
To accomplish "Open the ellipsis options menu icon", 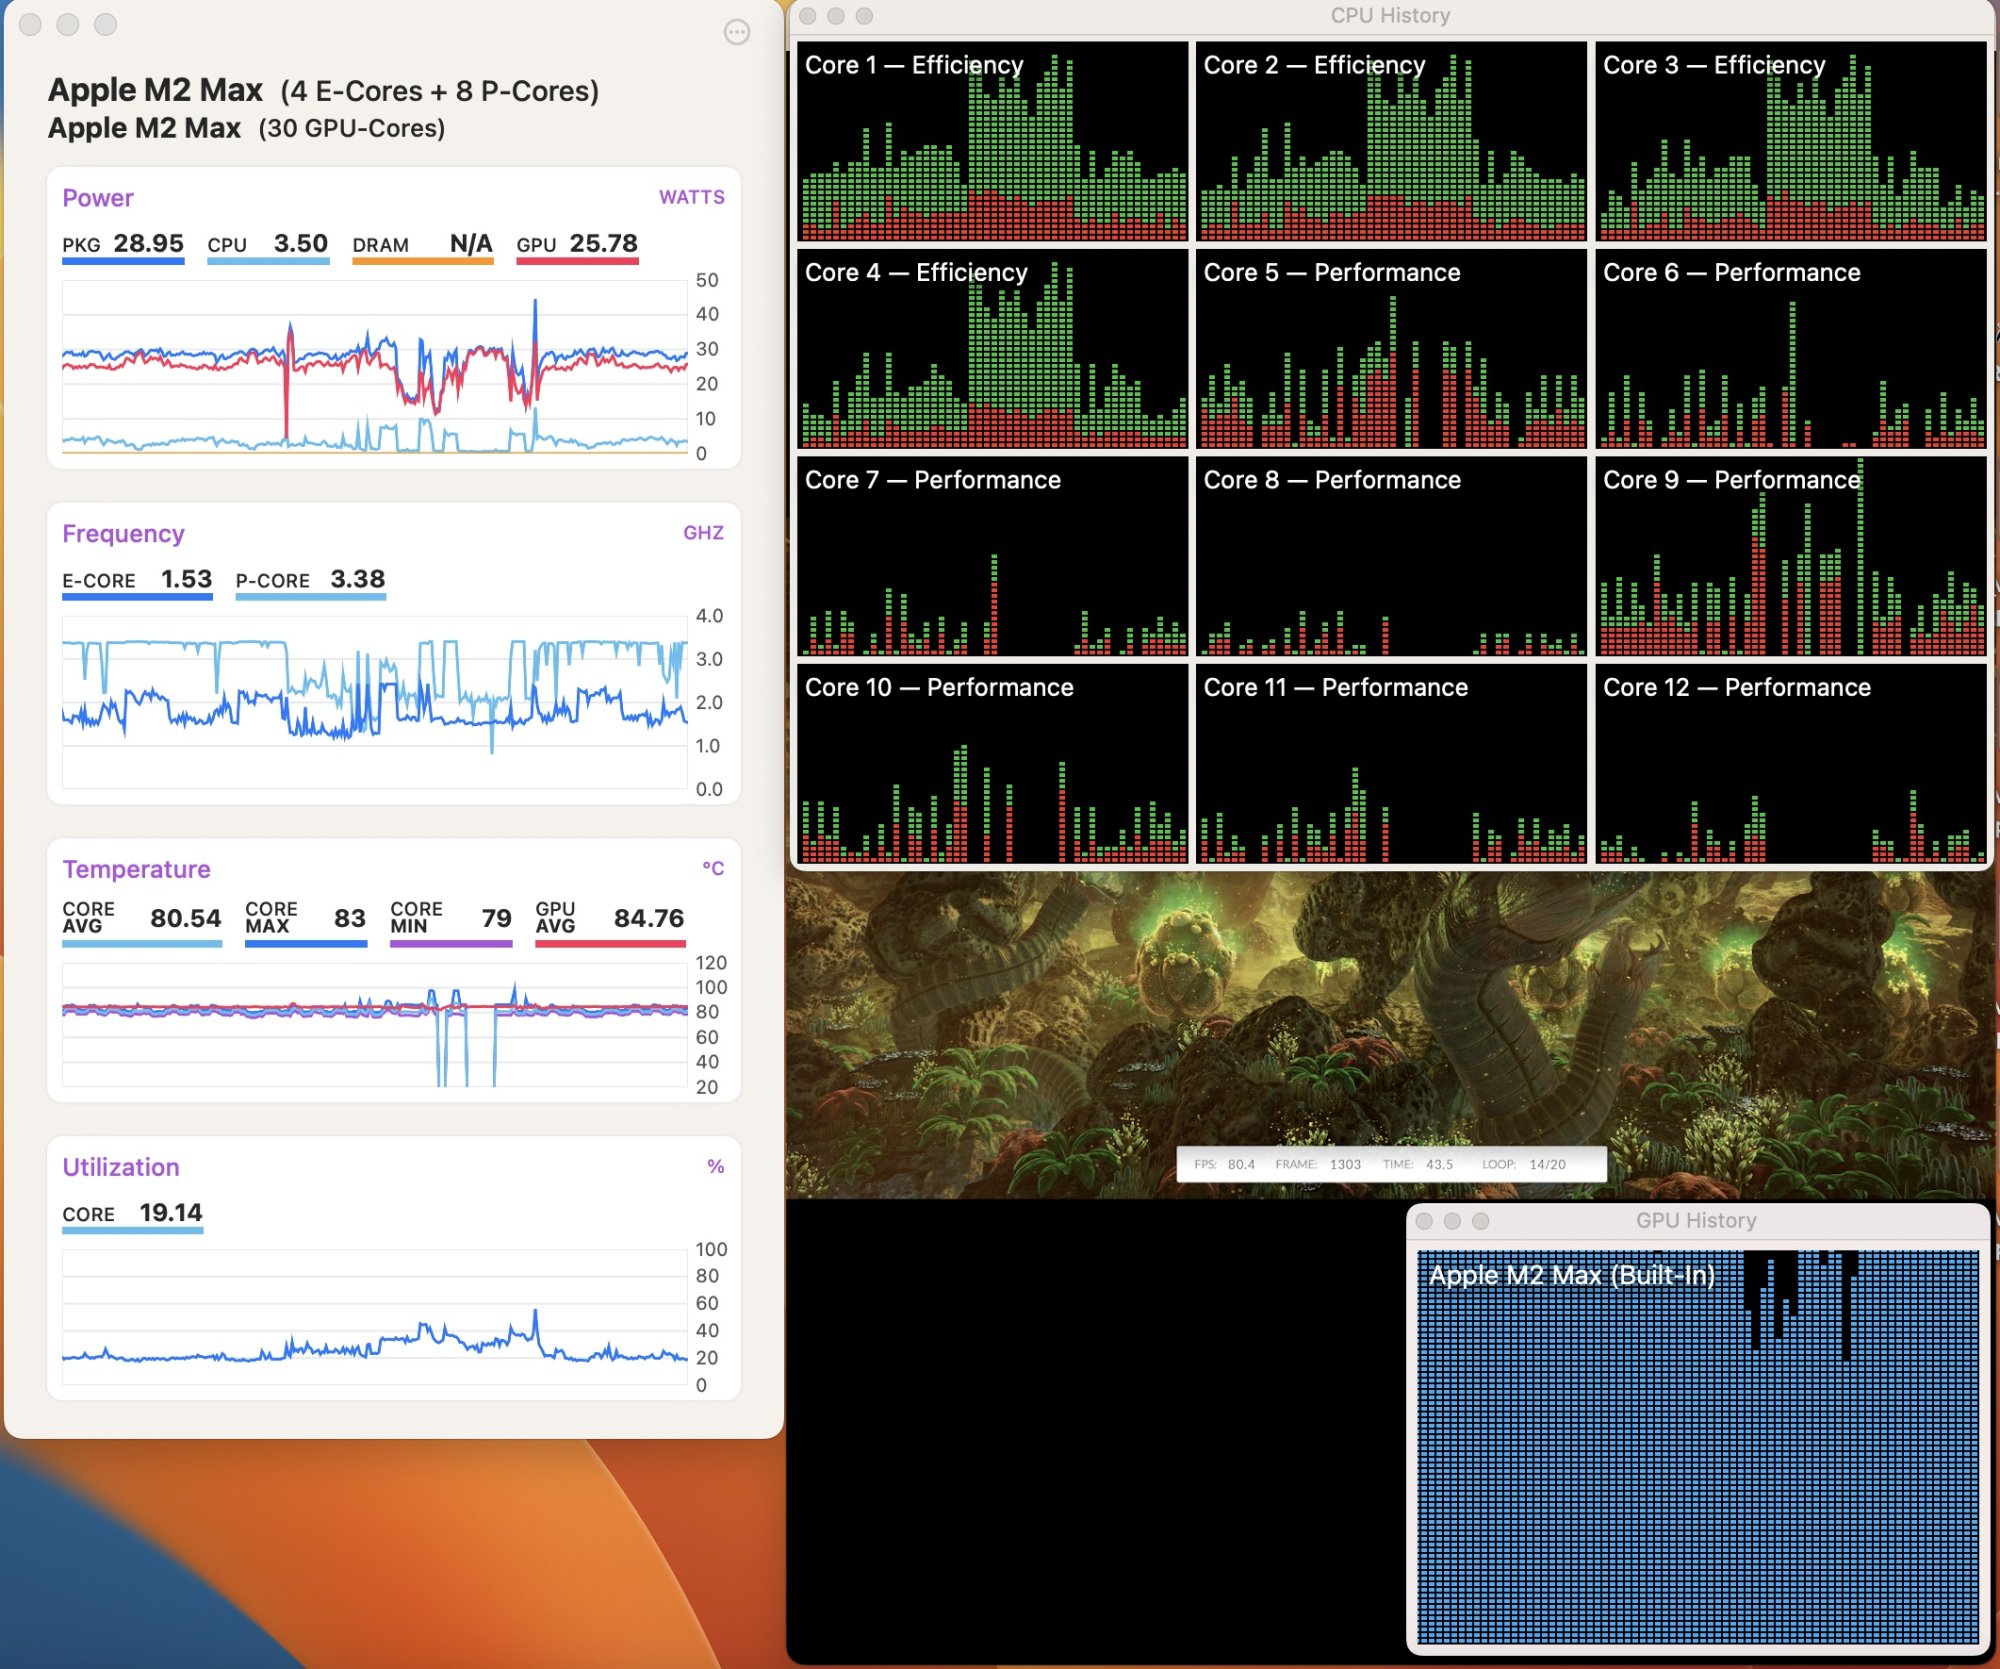I will [x=736, y=33].
